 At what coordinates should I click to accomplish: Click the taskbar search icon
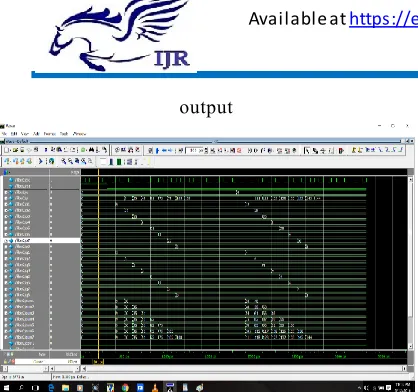click(x=21, y=387)
